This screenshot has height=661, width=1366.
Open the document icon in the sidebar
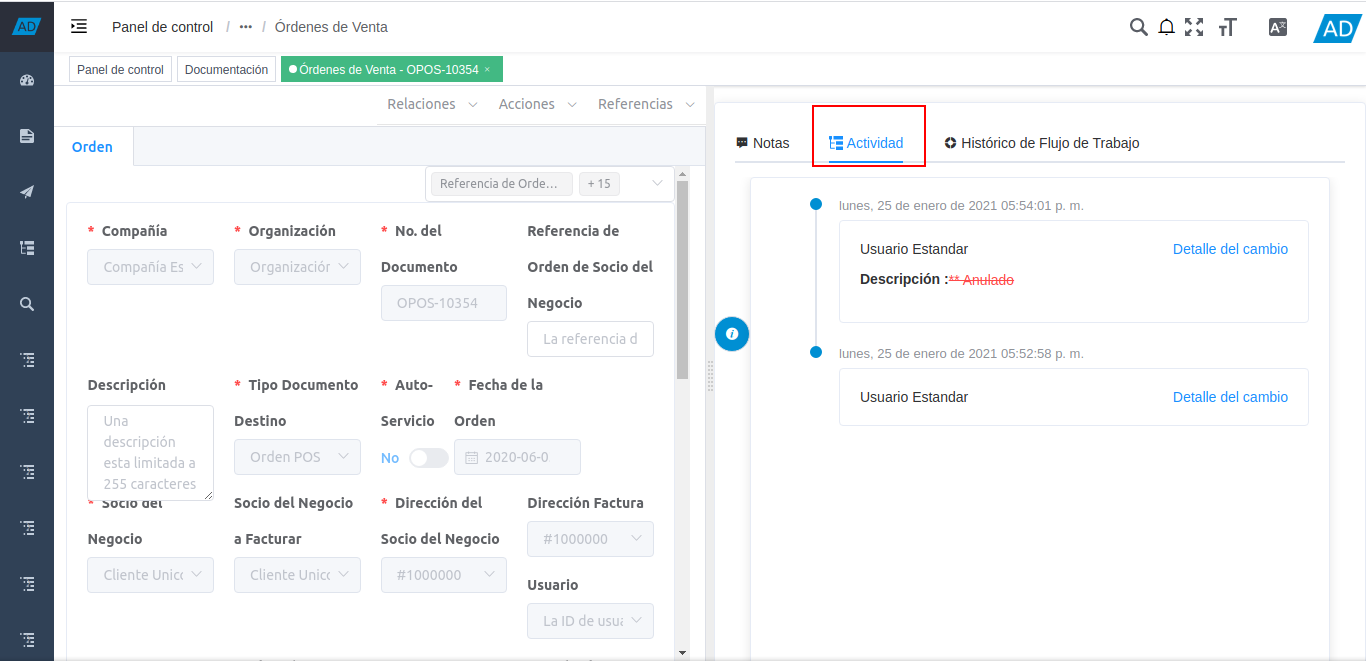27,136
